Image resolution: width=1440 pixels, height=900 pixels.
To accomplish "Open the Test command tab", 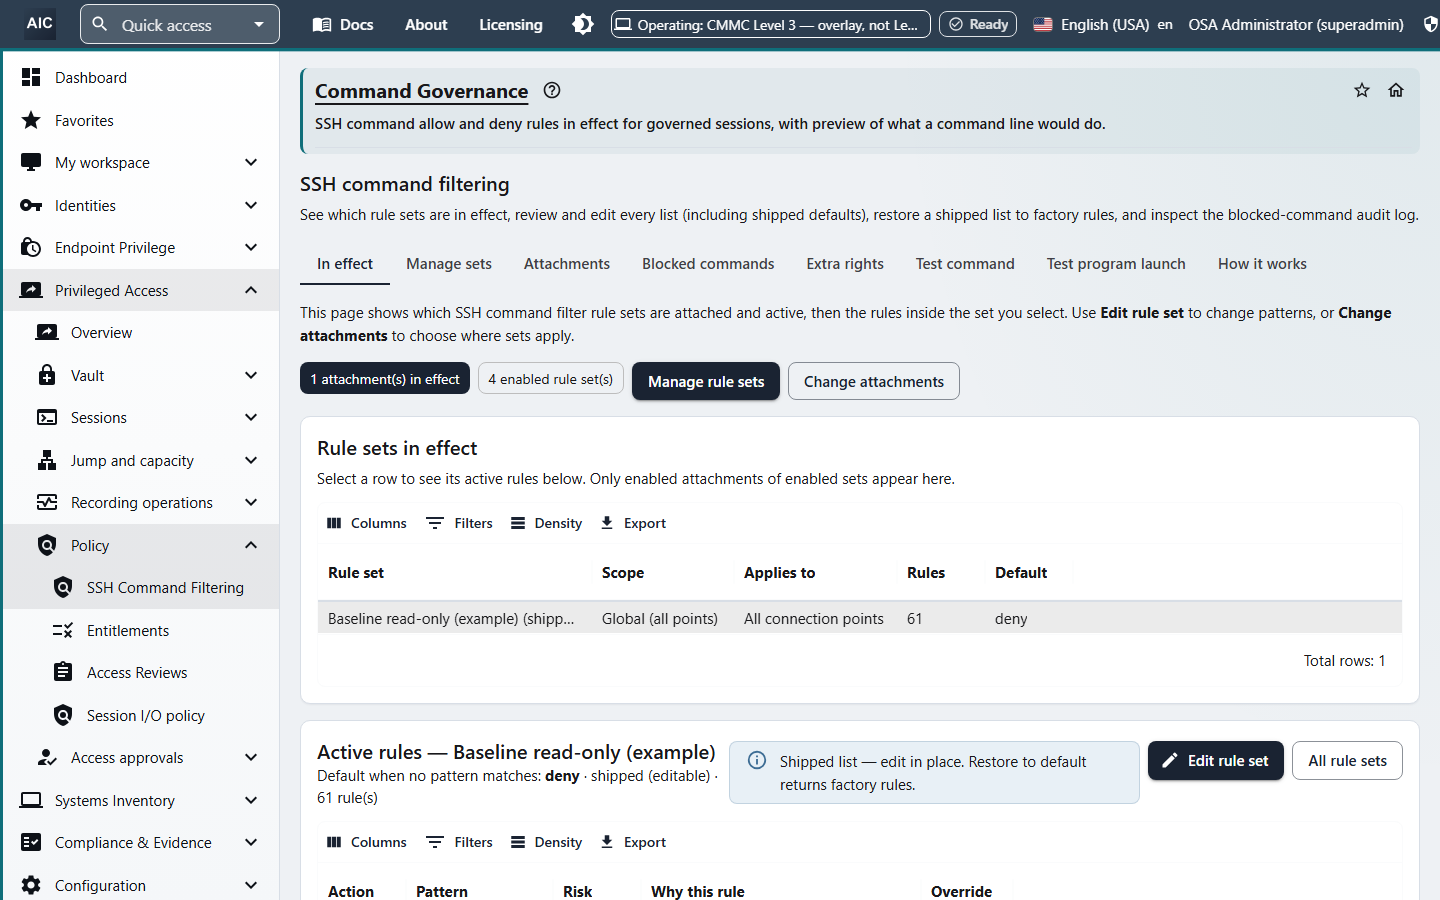I will point(965,264).
